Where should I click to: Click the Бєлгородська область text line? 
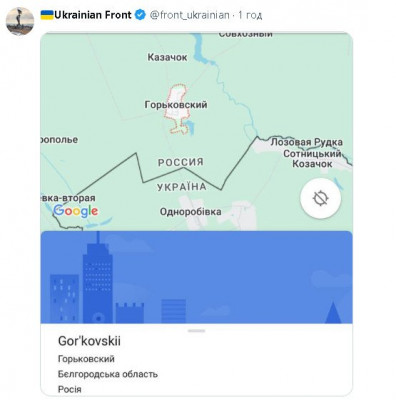pyautogui.click(x=108, y=374)
